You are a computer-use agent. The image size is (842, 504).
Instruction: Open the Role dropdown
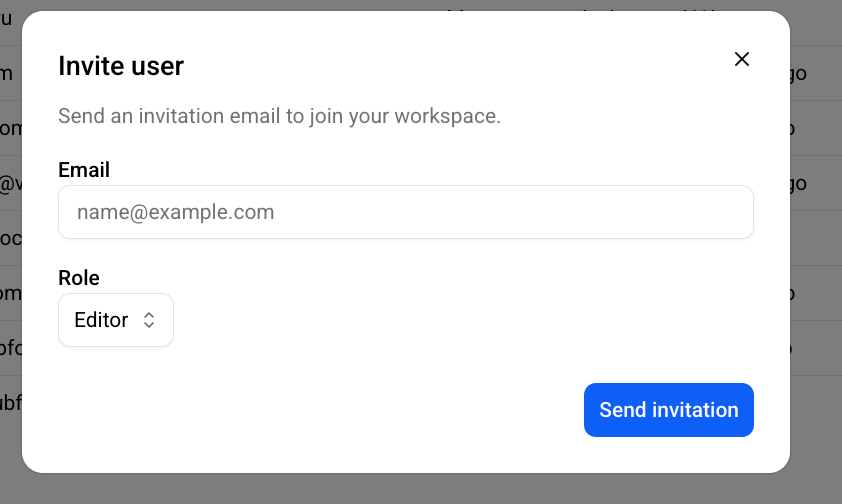click(x=115, y=320)
